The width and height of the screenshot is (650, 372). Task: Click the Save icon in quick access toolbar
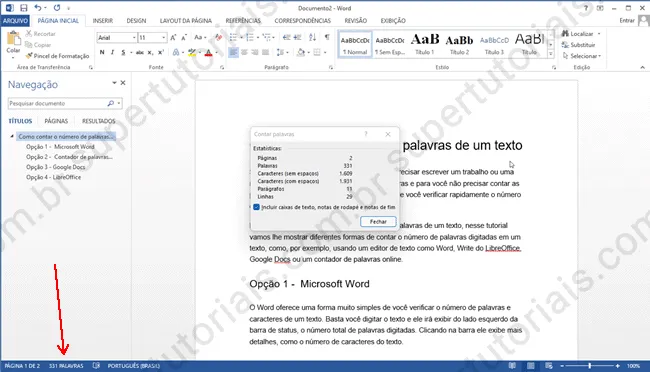point(23,8)
